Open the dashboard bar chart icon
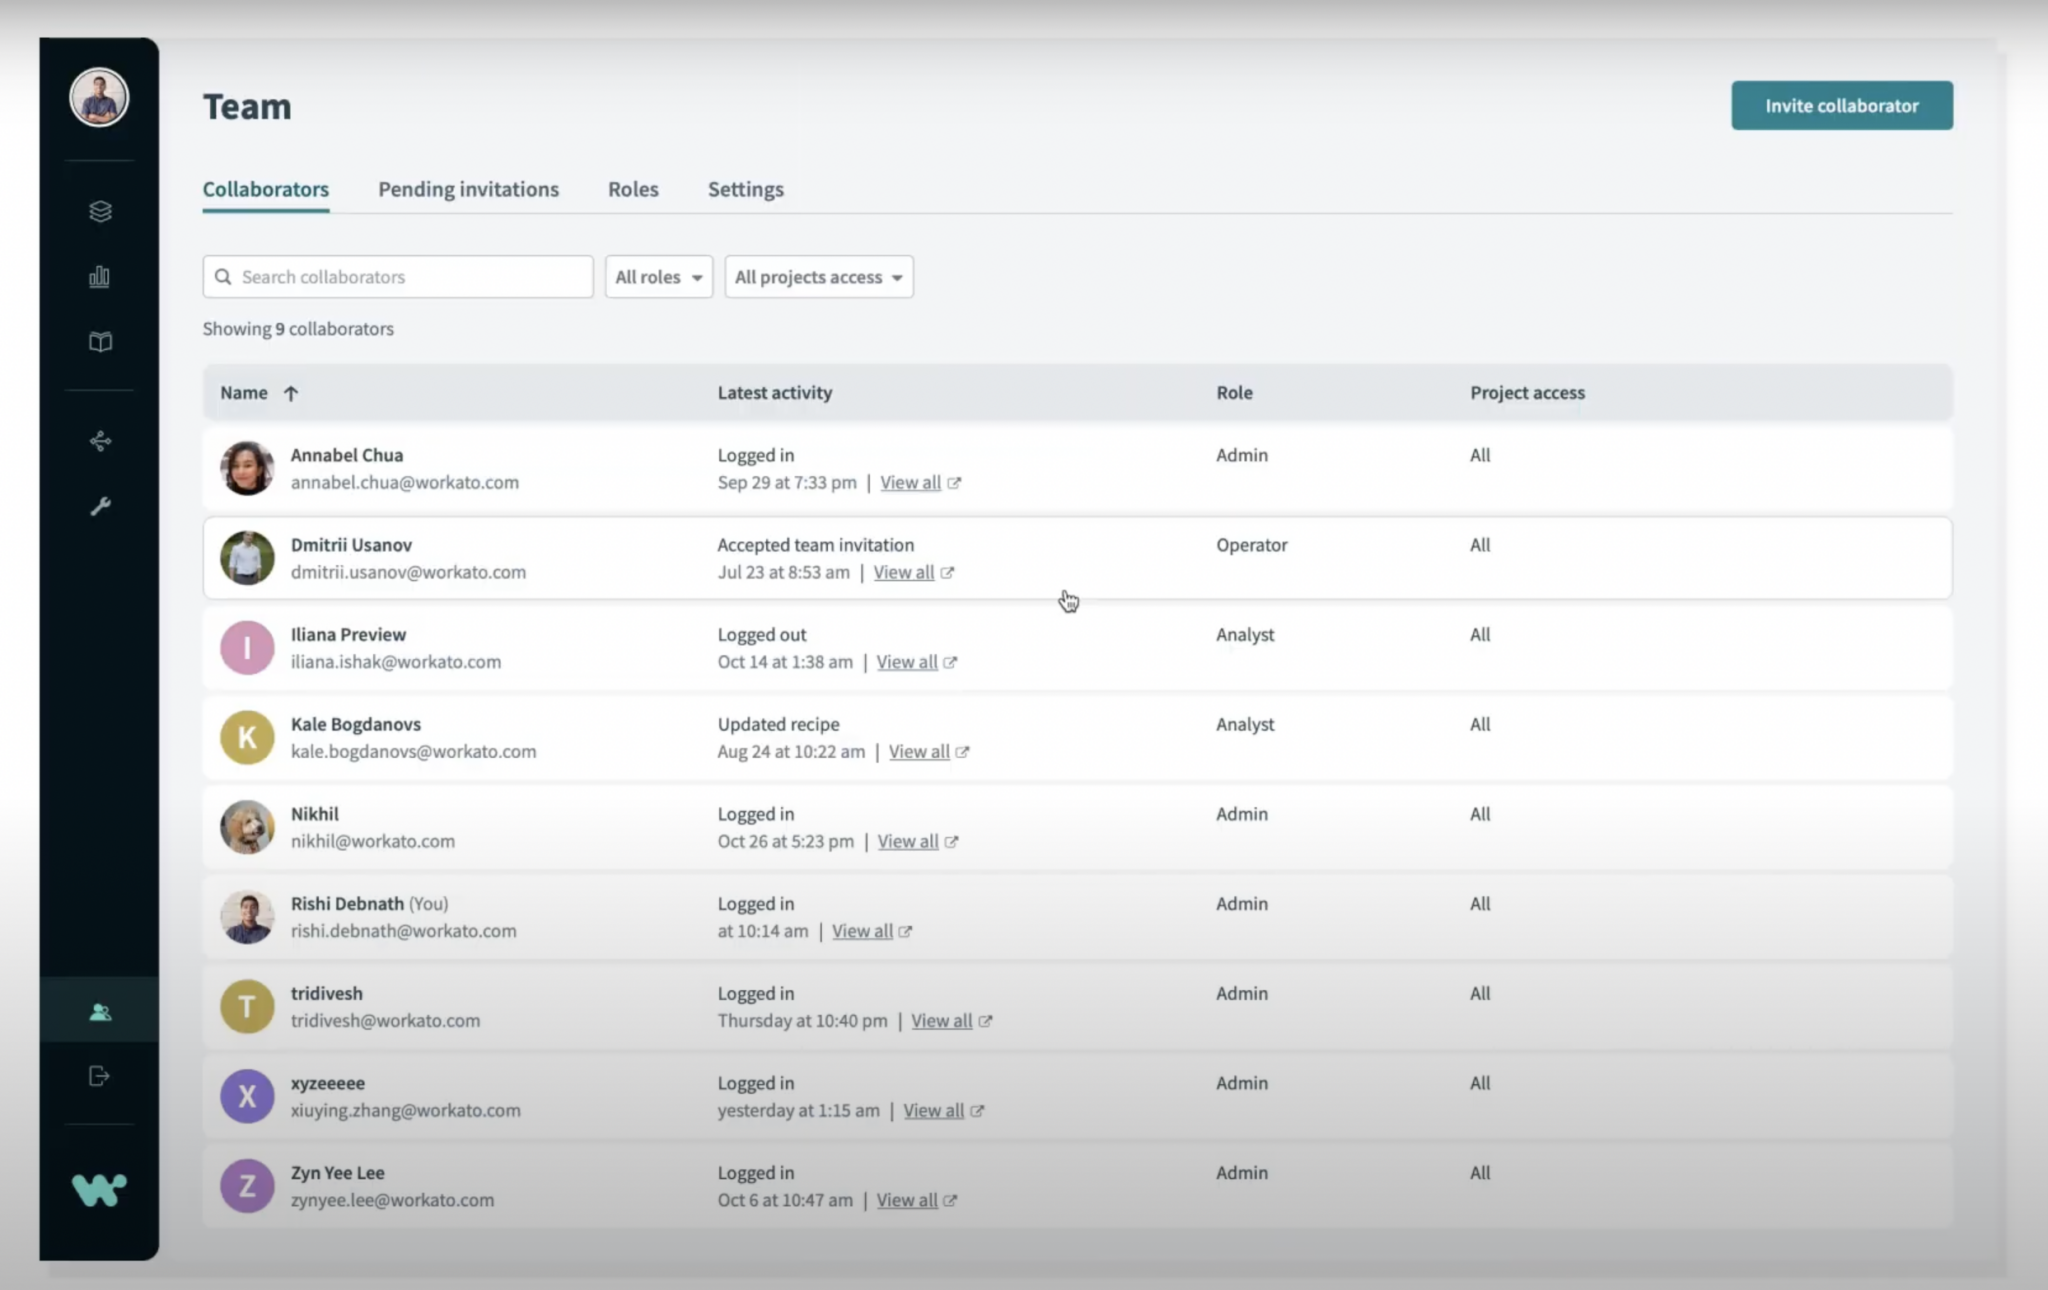The image size is (2048, 1290). coord(100,277)
